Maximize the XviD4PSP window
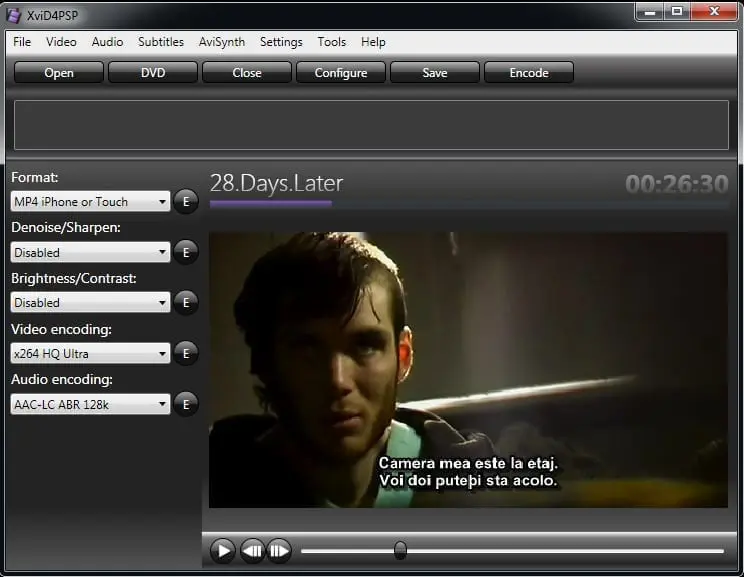Image resolution: width=744 pixels, height=577 pixels. coord(677,11)
